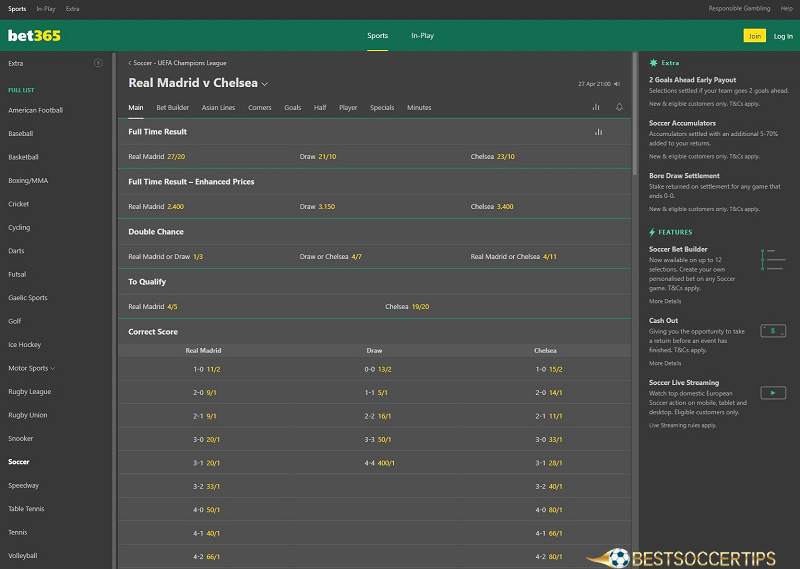Click the left sidebar scrollbar

click(x=114, y=310)
